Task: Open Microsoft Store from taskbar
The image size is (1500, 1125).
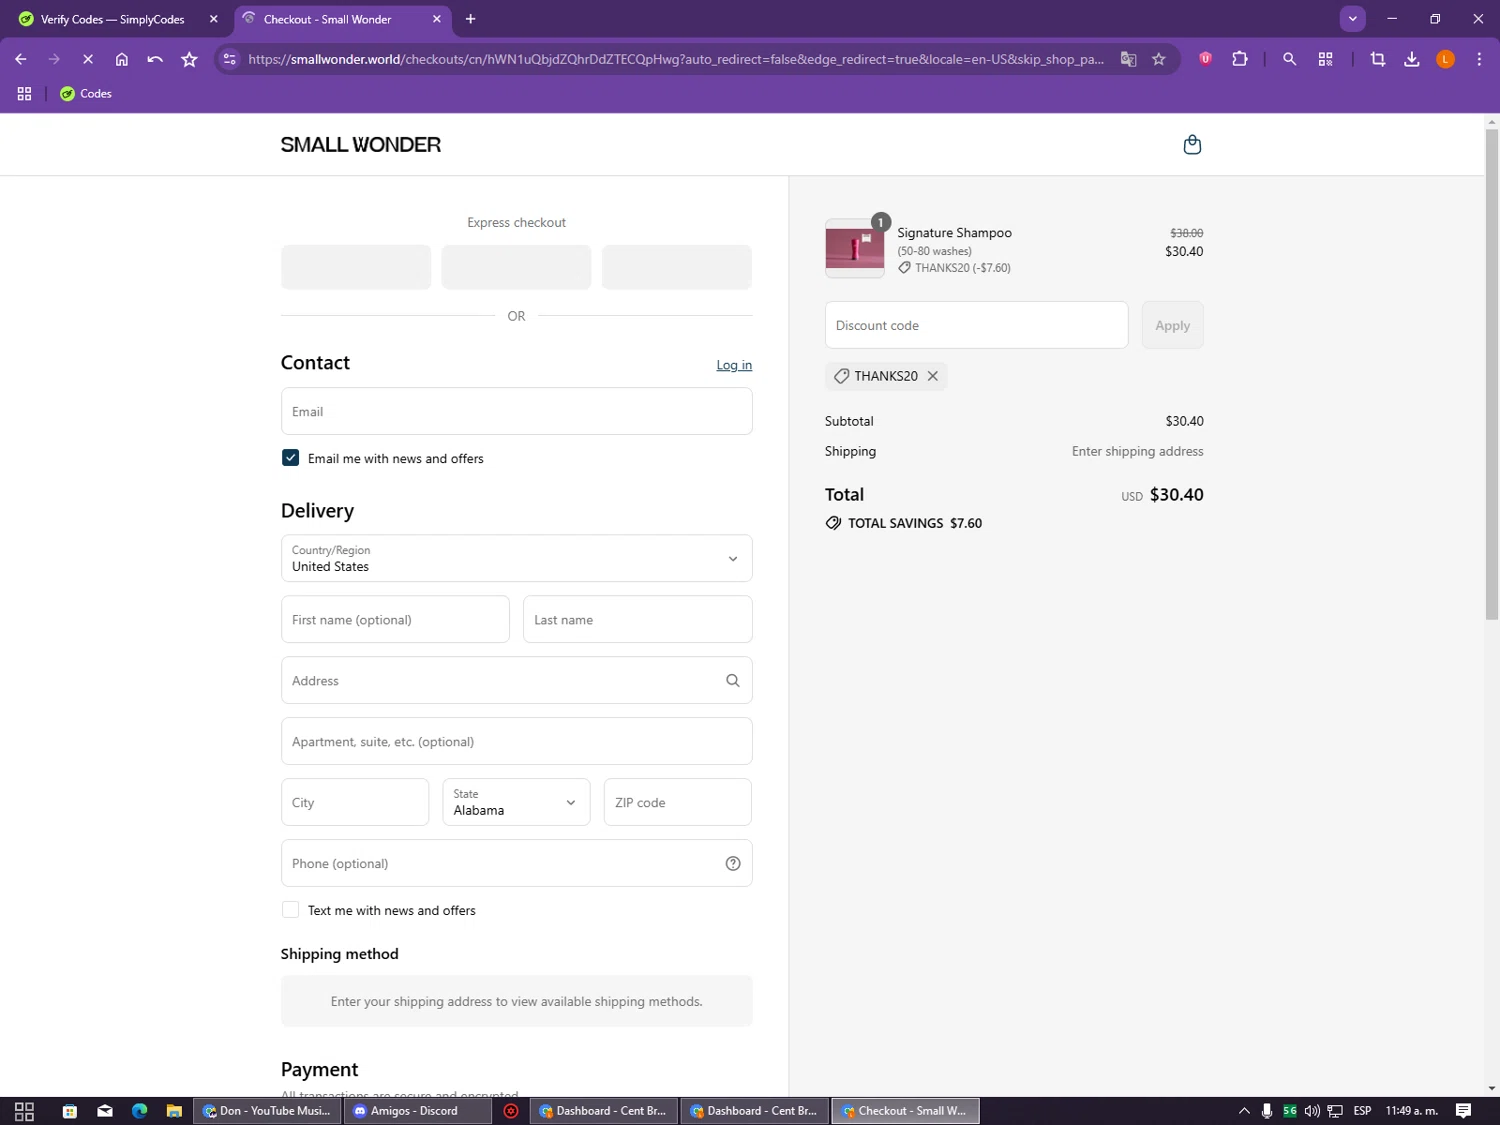Action: (70, 1111)
